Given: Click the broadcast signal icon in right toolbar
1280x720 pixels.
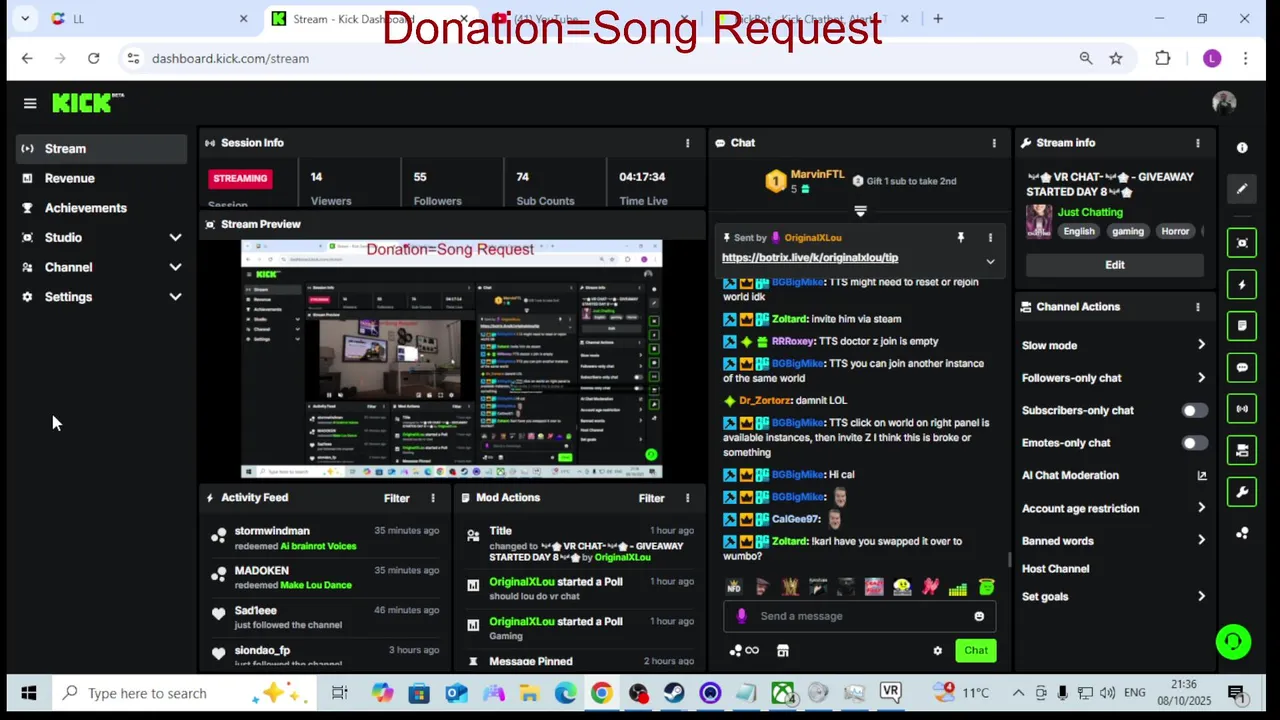Looking at the screenshot, I should pos(1242,409).
